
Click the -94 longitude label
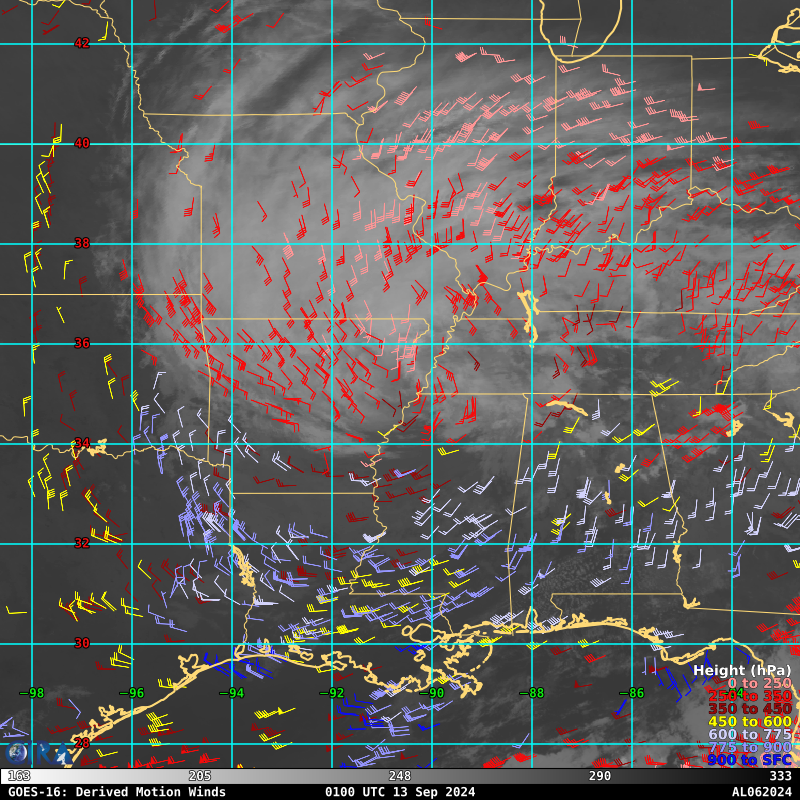pyautogui.click(x=232, y=693)
